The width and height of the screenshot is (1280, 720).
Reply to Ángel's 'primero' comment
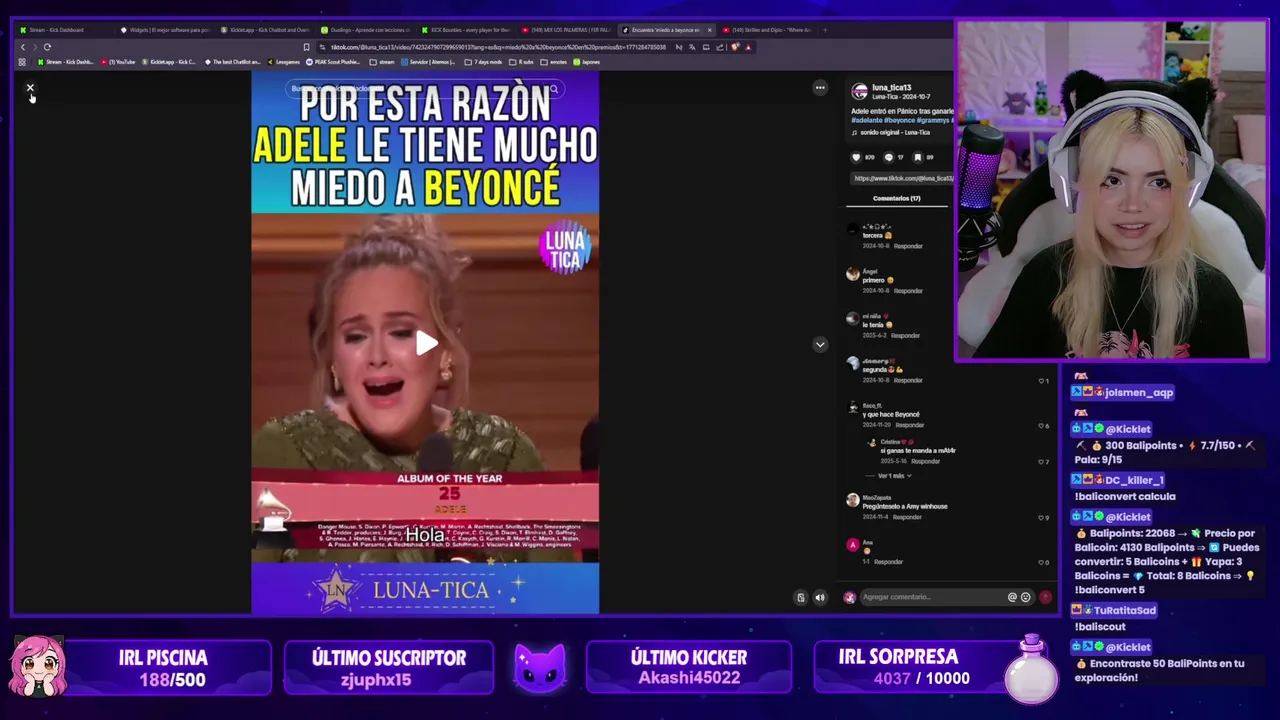[x=908, y=291]
